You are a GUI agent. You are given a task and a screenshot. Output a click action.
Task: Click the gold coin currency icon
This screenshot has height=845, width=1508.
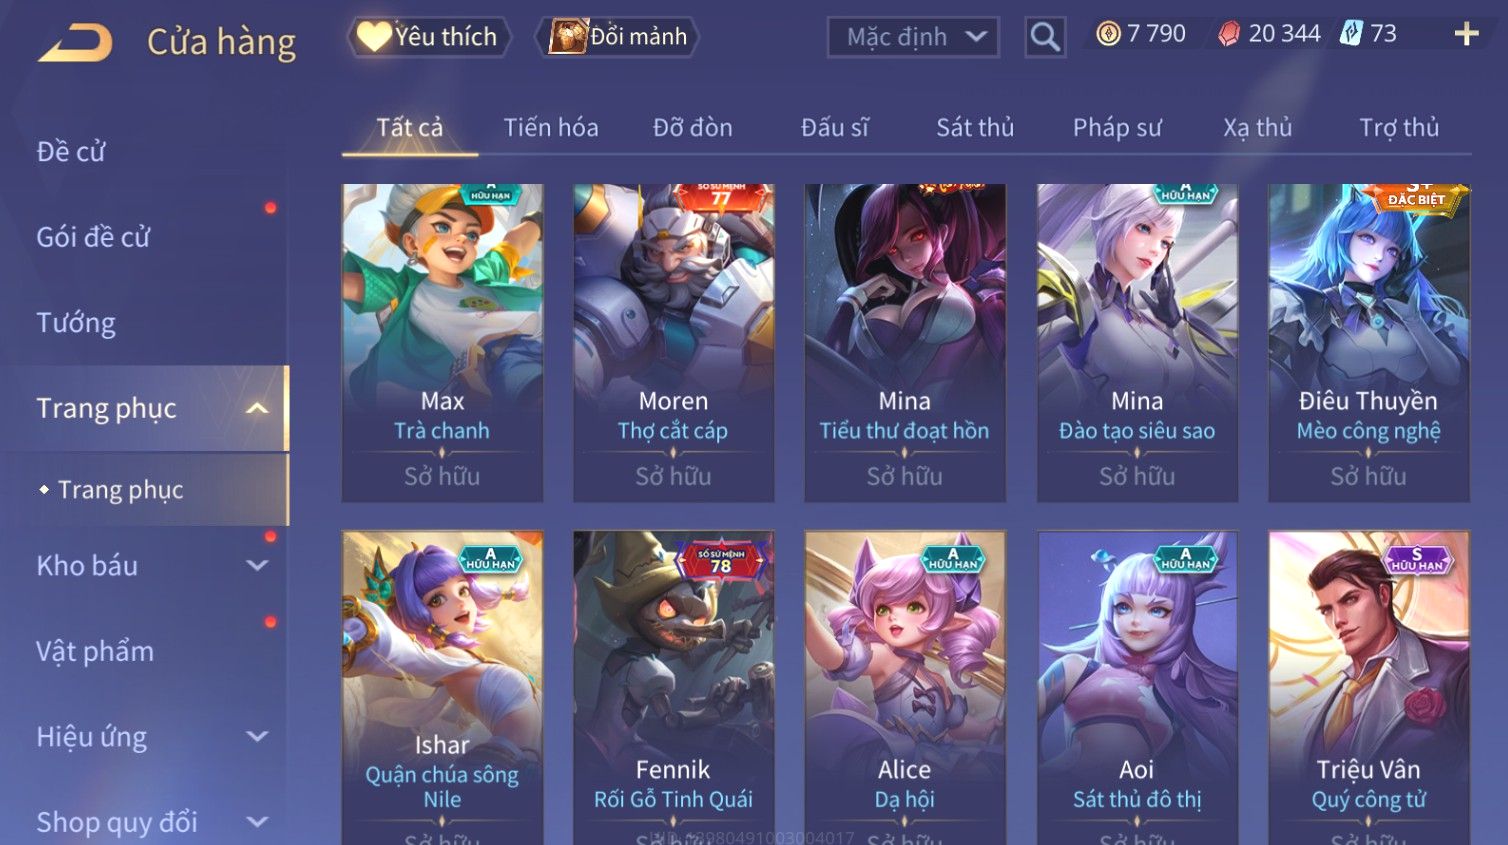tap(1108, 34)
